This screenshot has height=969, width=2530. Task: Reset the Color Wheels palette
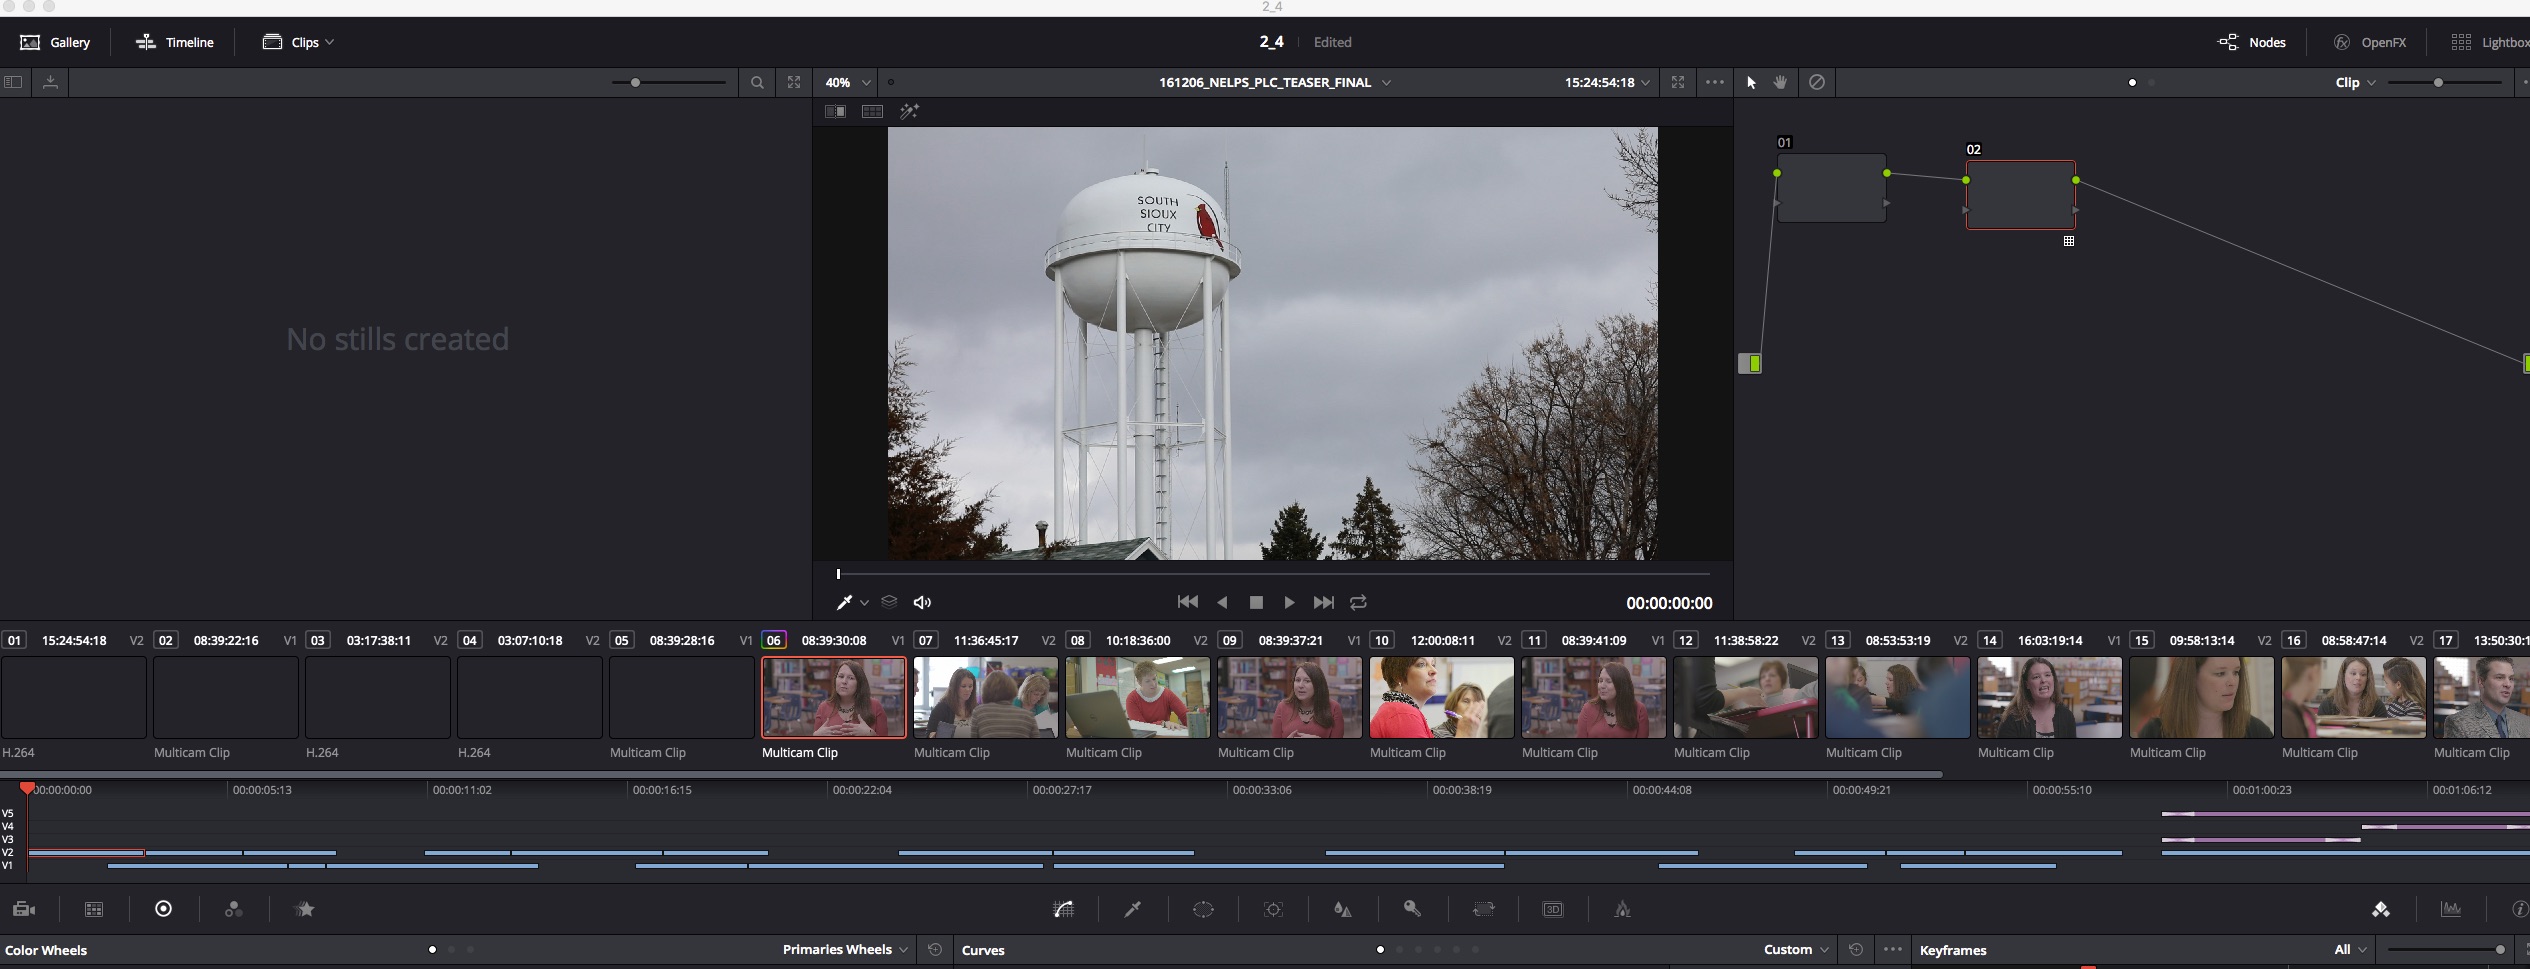(x=935, y=950)
